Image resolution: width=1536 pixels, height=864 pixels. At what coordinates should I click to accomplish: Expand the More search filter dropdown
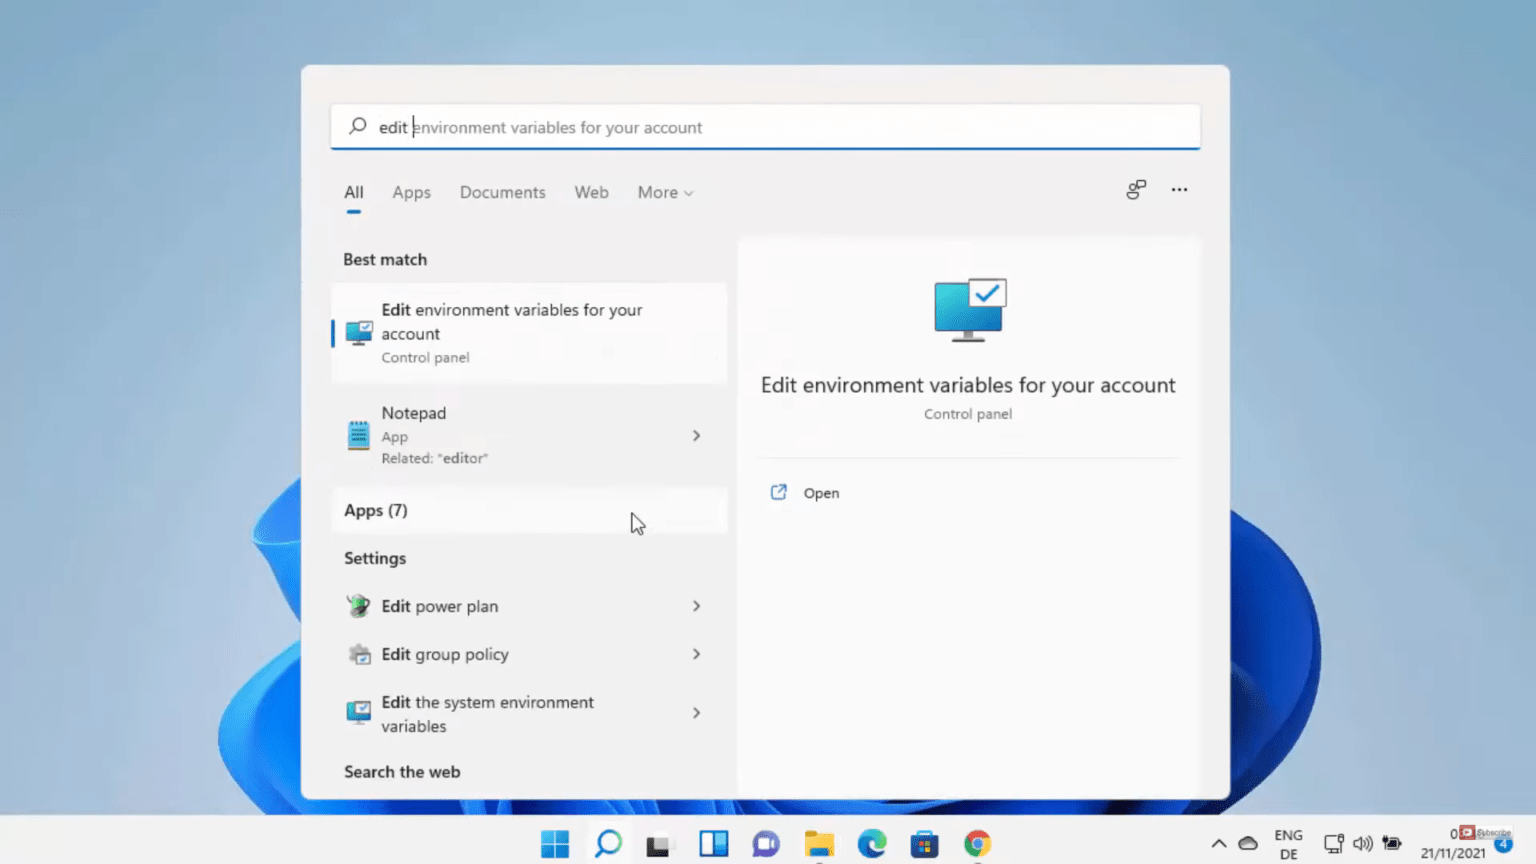point(664,192)
